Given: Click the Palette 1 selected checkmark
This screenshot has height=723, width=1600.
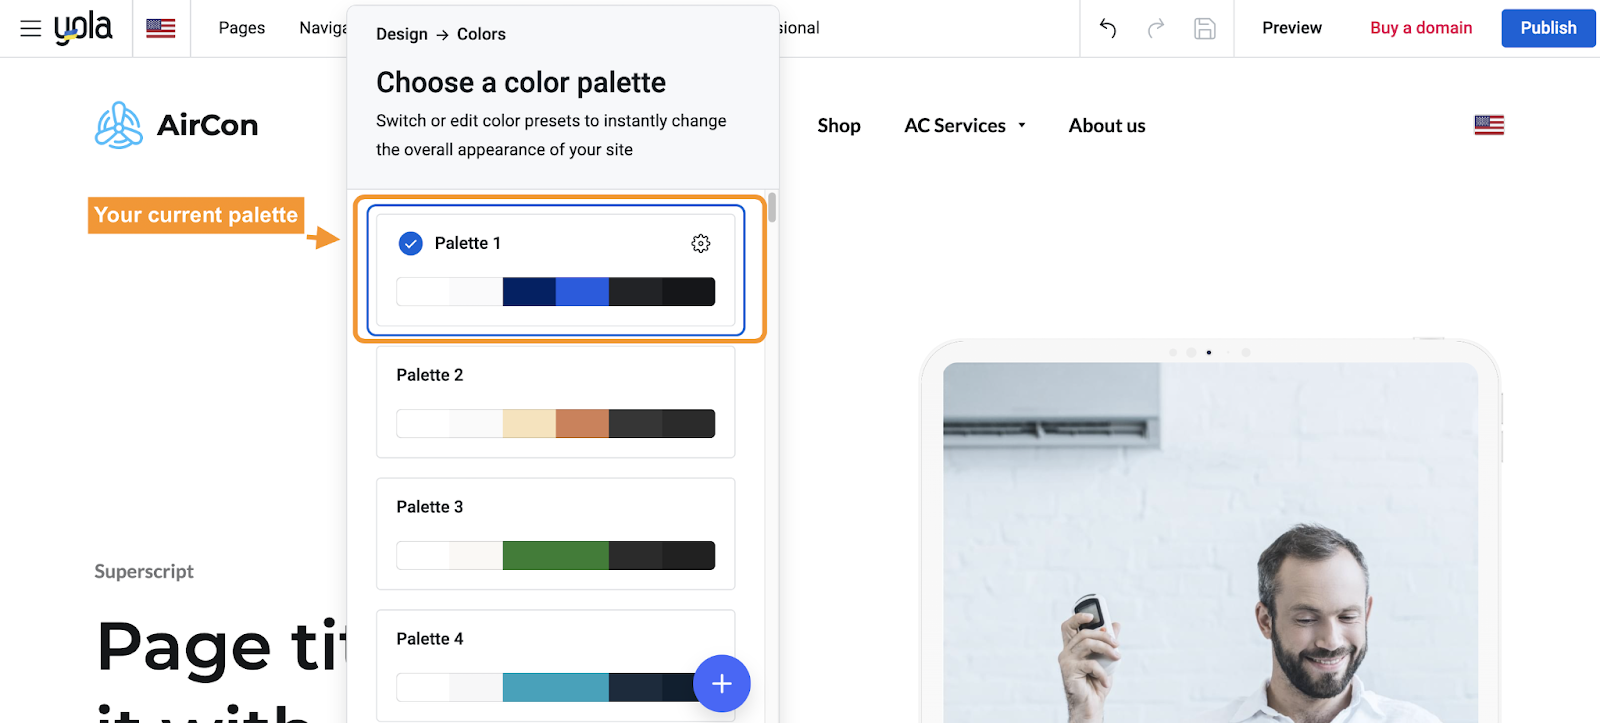Looking at the screenshot, I should (411, 243).
